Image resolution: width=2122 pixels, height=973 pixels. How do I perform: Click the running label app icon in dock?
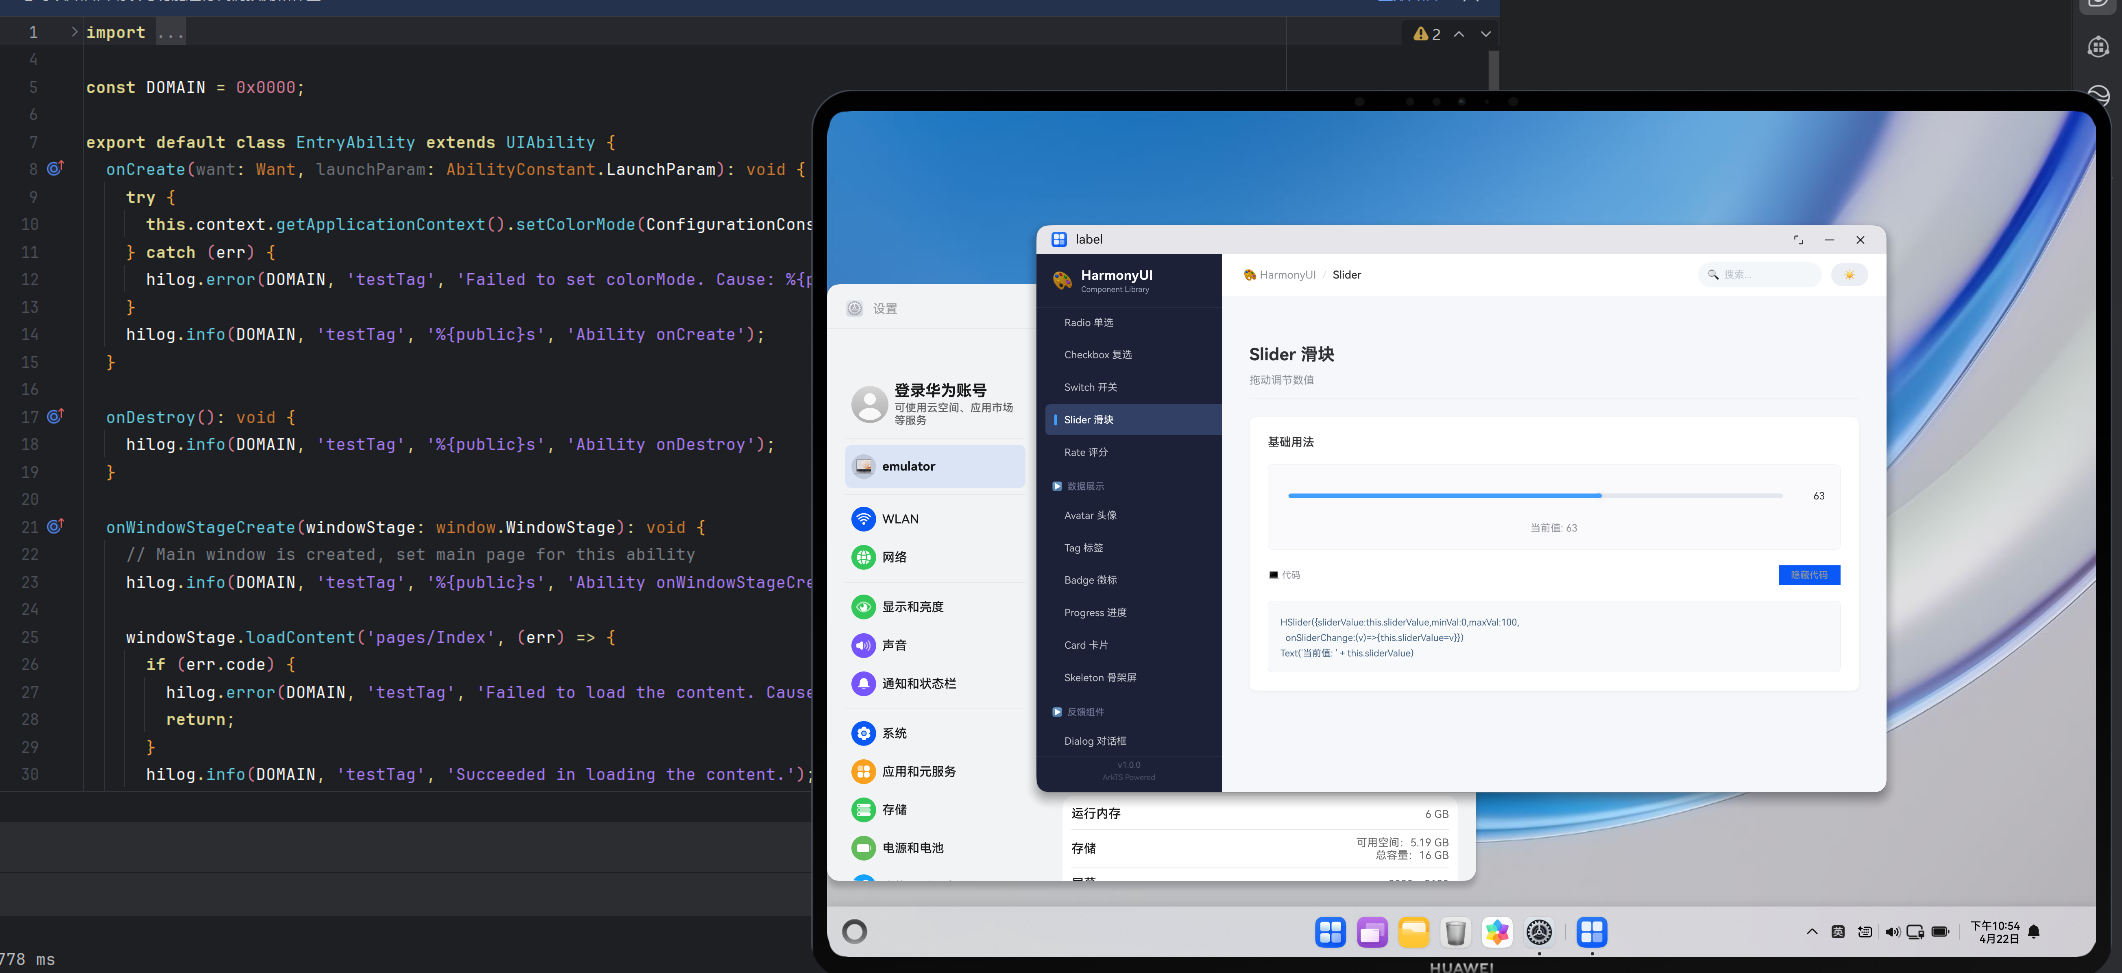pyautogui.click(x=1592, y=933)
